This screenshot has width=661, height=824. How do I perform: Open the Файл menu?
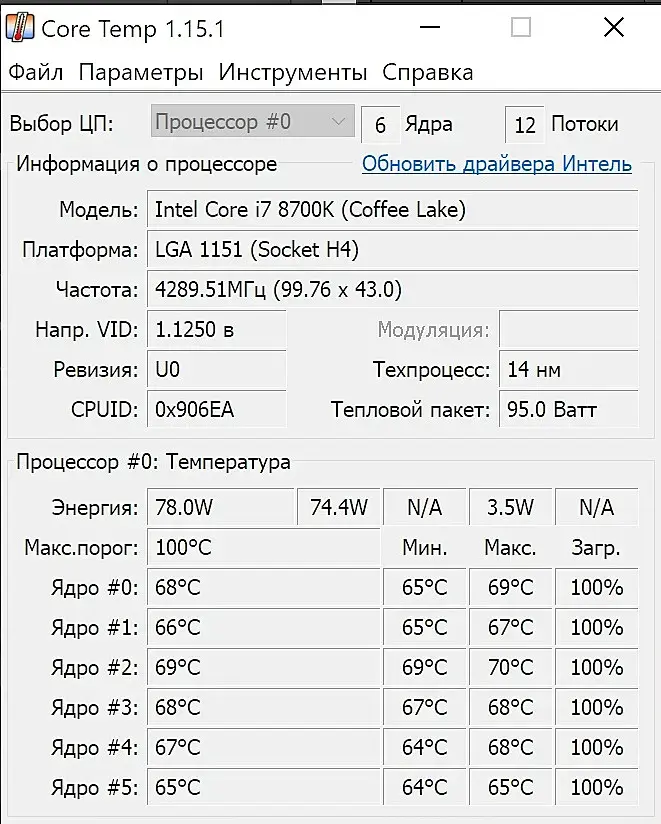(36, 73)
